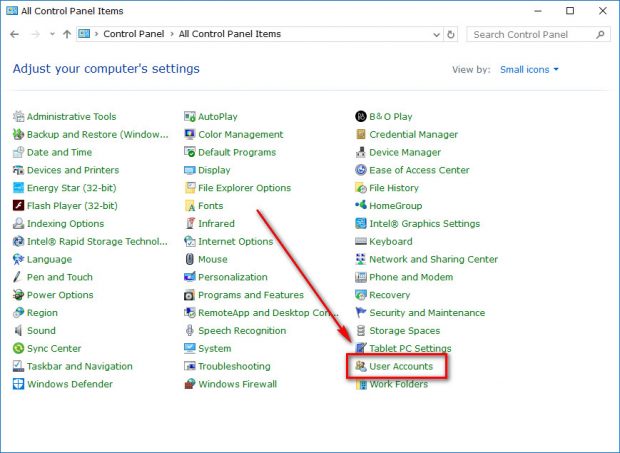Select All Control Panel Items breadcrumb
This screenshot has height=453, width=620.
(230, 34)
